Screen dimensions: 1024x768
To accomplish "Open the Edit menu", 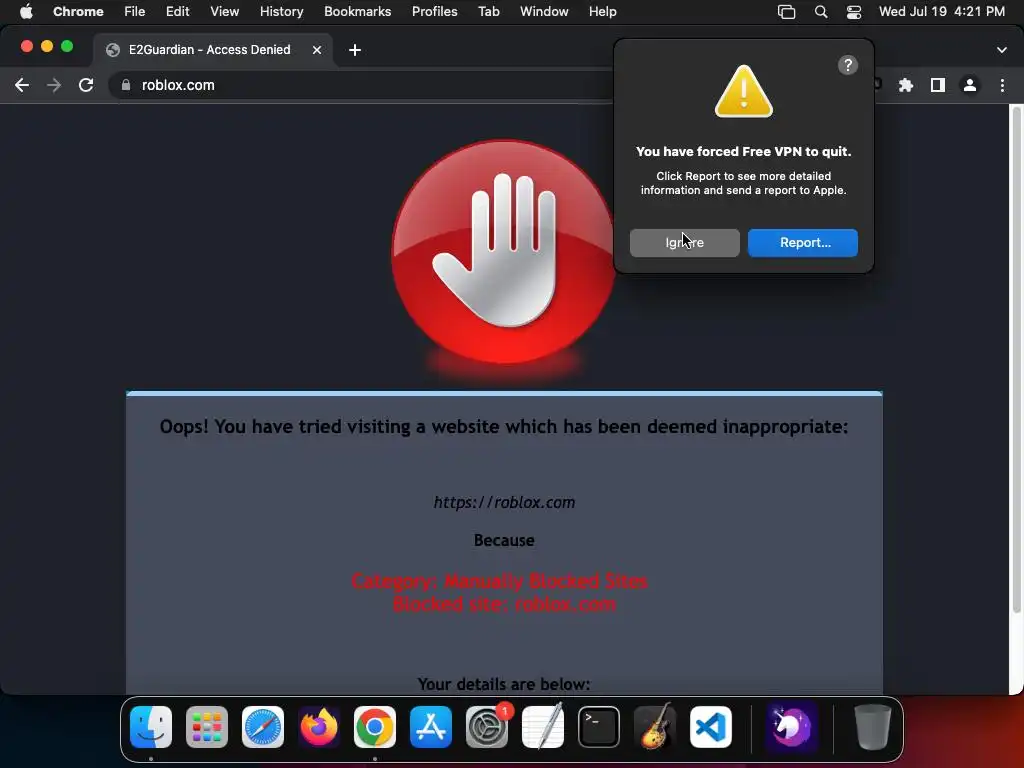I will point(177,12).
